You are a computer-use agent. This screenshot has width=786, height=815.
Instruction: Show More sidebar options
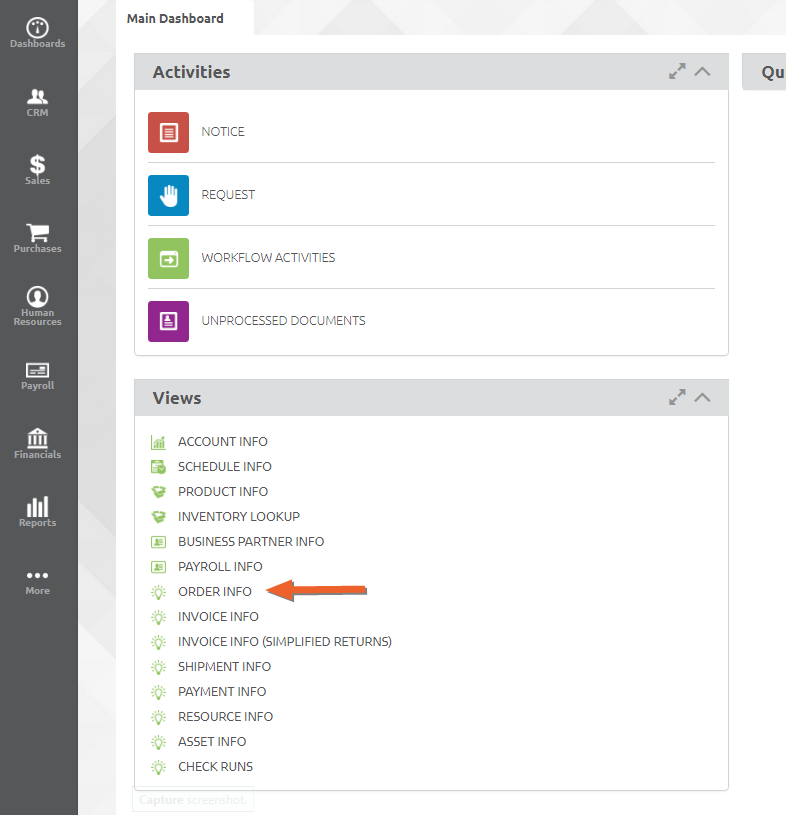[38, 580]
